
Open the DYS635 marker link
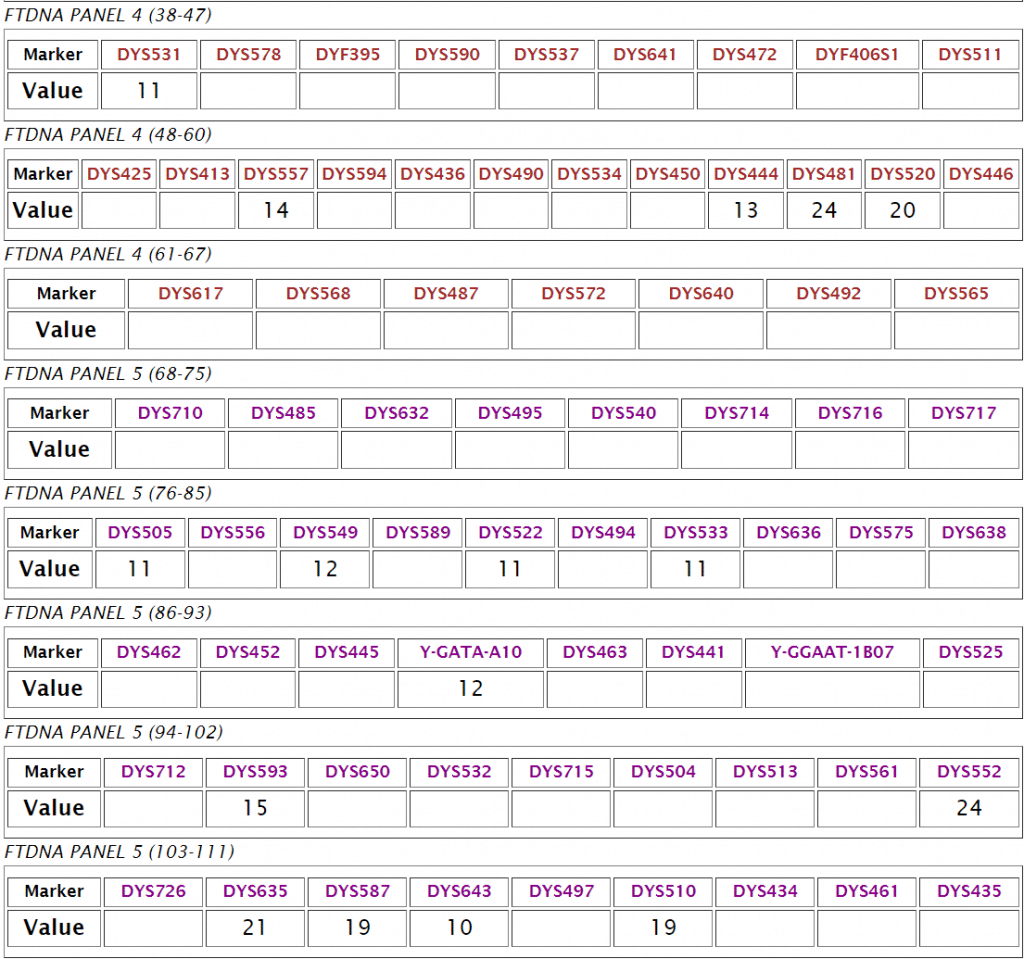(255, 891)
